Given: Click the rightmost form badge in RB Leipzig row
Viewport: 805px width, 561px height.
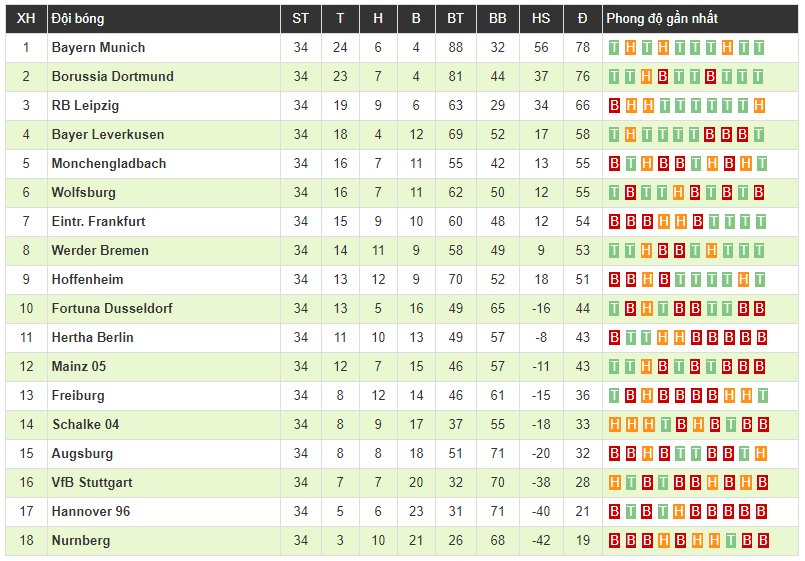Looking at the screenshot, I should pos(760,106).
